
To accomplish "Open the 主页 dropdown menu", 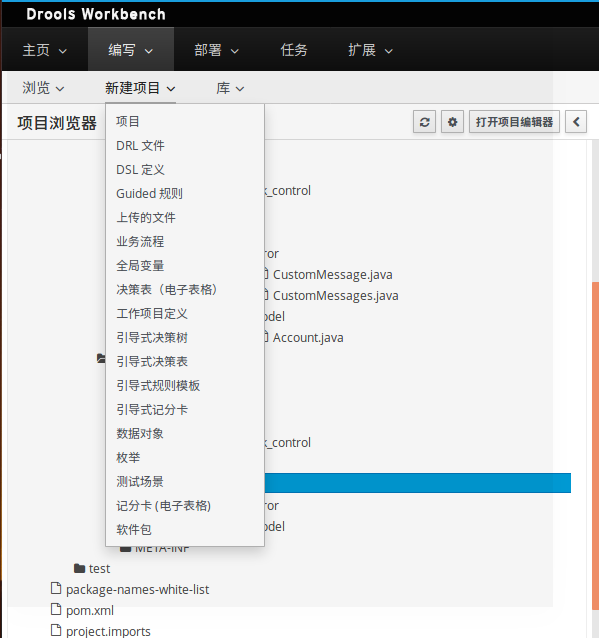I will (44, 50).
